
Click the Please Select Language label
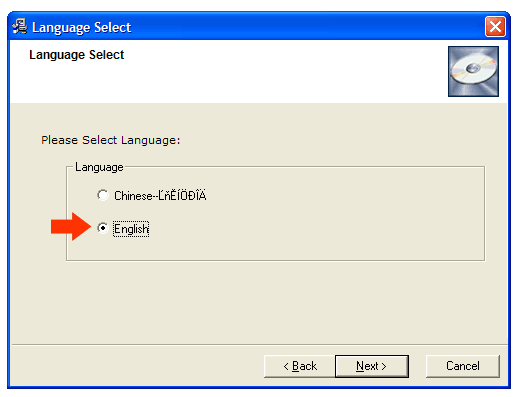click(110, 140)
